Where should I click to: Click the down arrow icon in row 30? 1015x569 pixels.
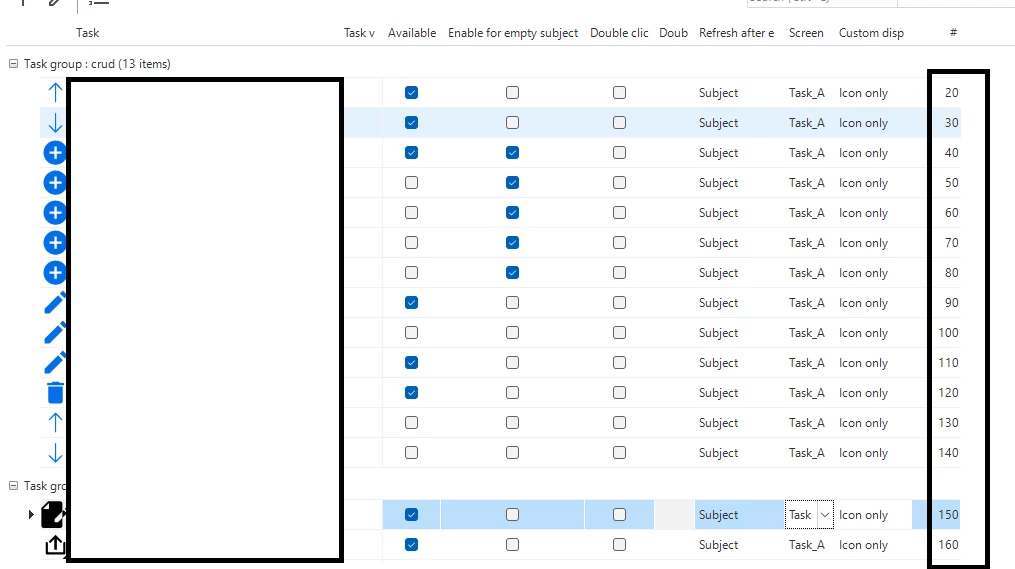[55, 122]
